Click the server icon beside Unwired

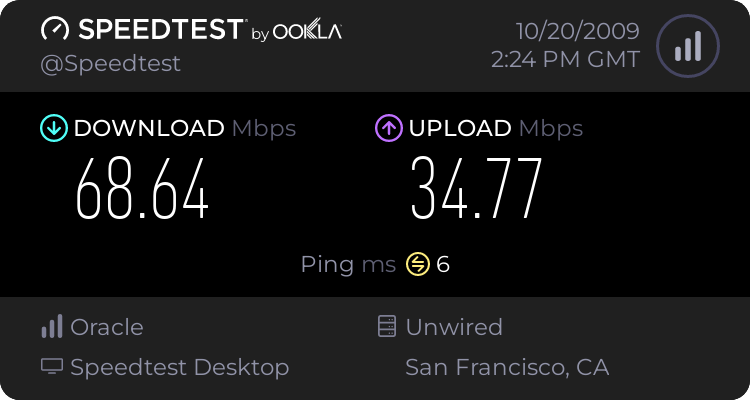coord(387,326)
